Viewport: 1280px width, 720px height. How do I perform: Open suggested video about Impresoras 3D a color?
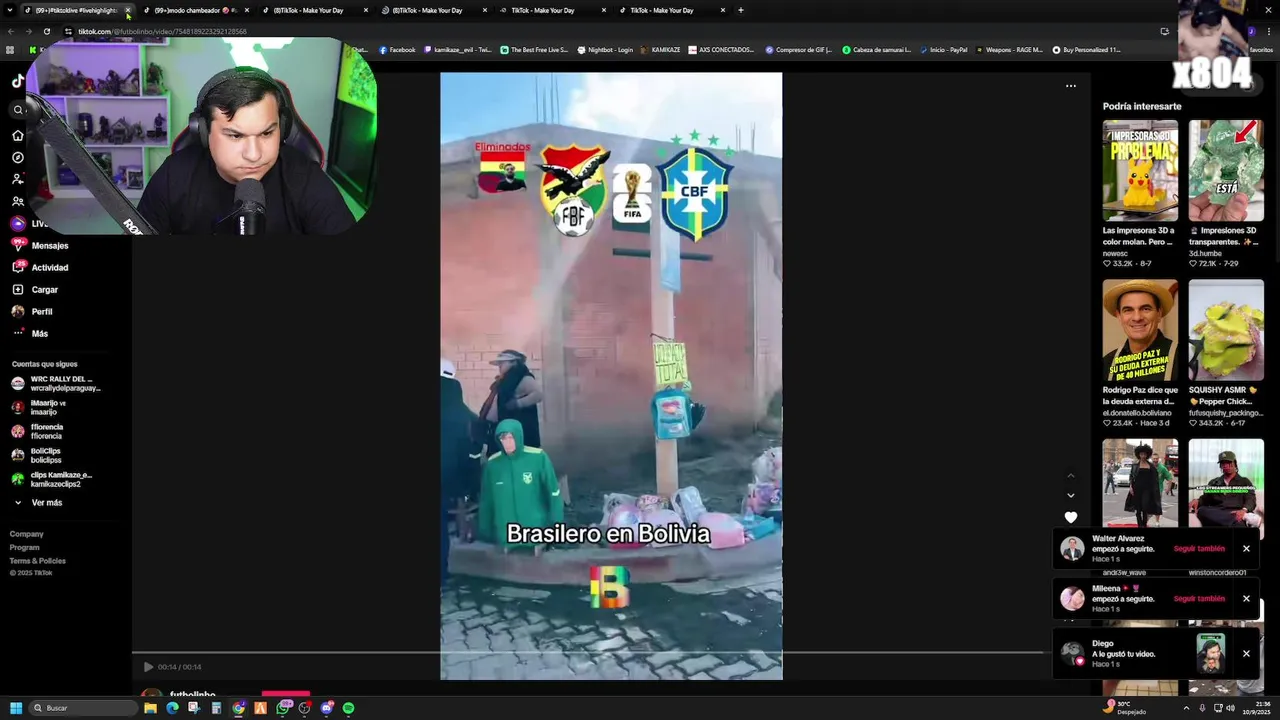tap(1140, 171)
